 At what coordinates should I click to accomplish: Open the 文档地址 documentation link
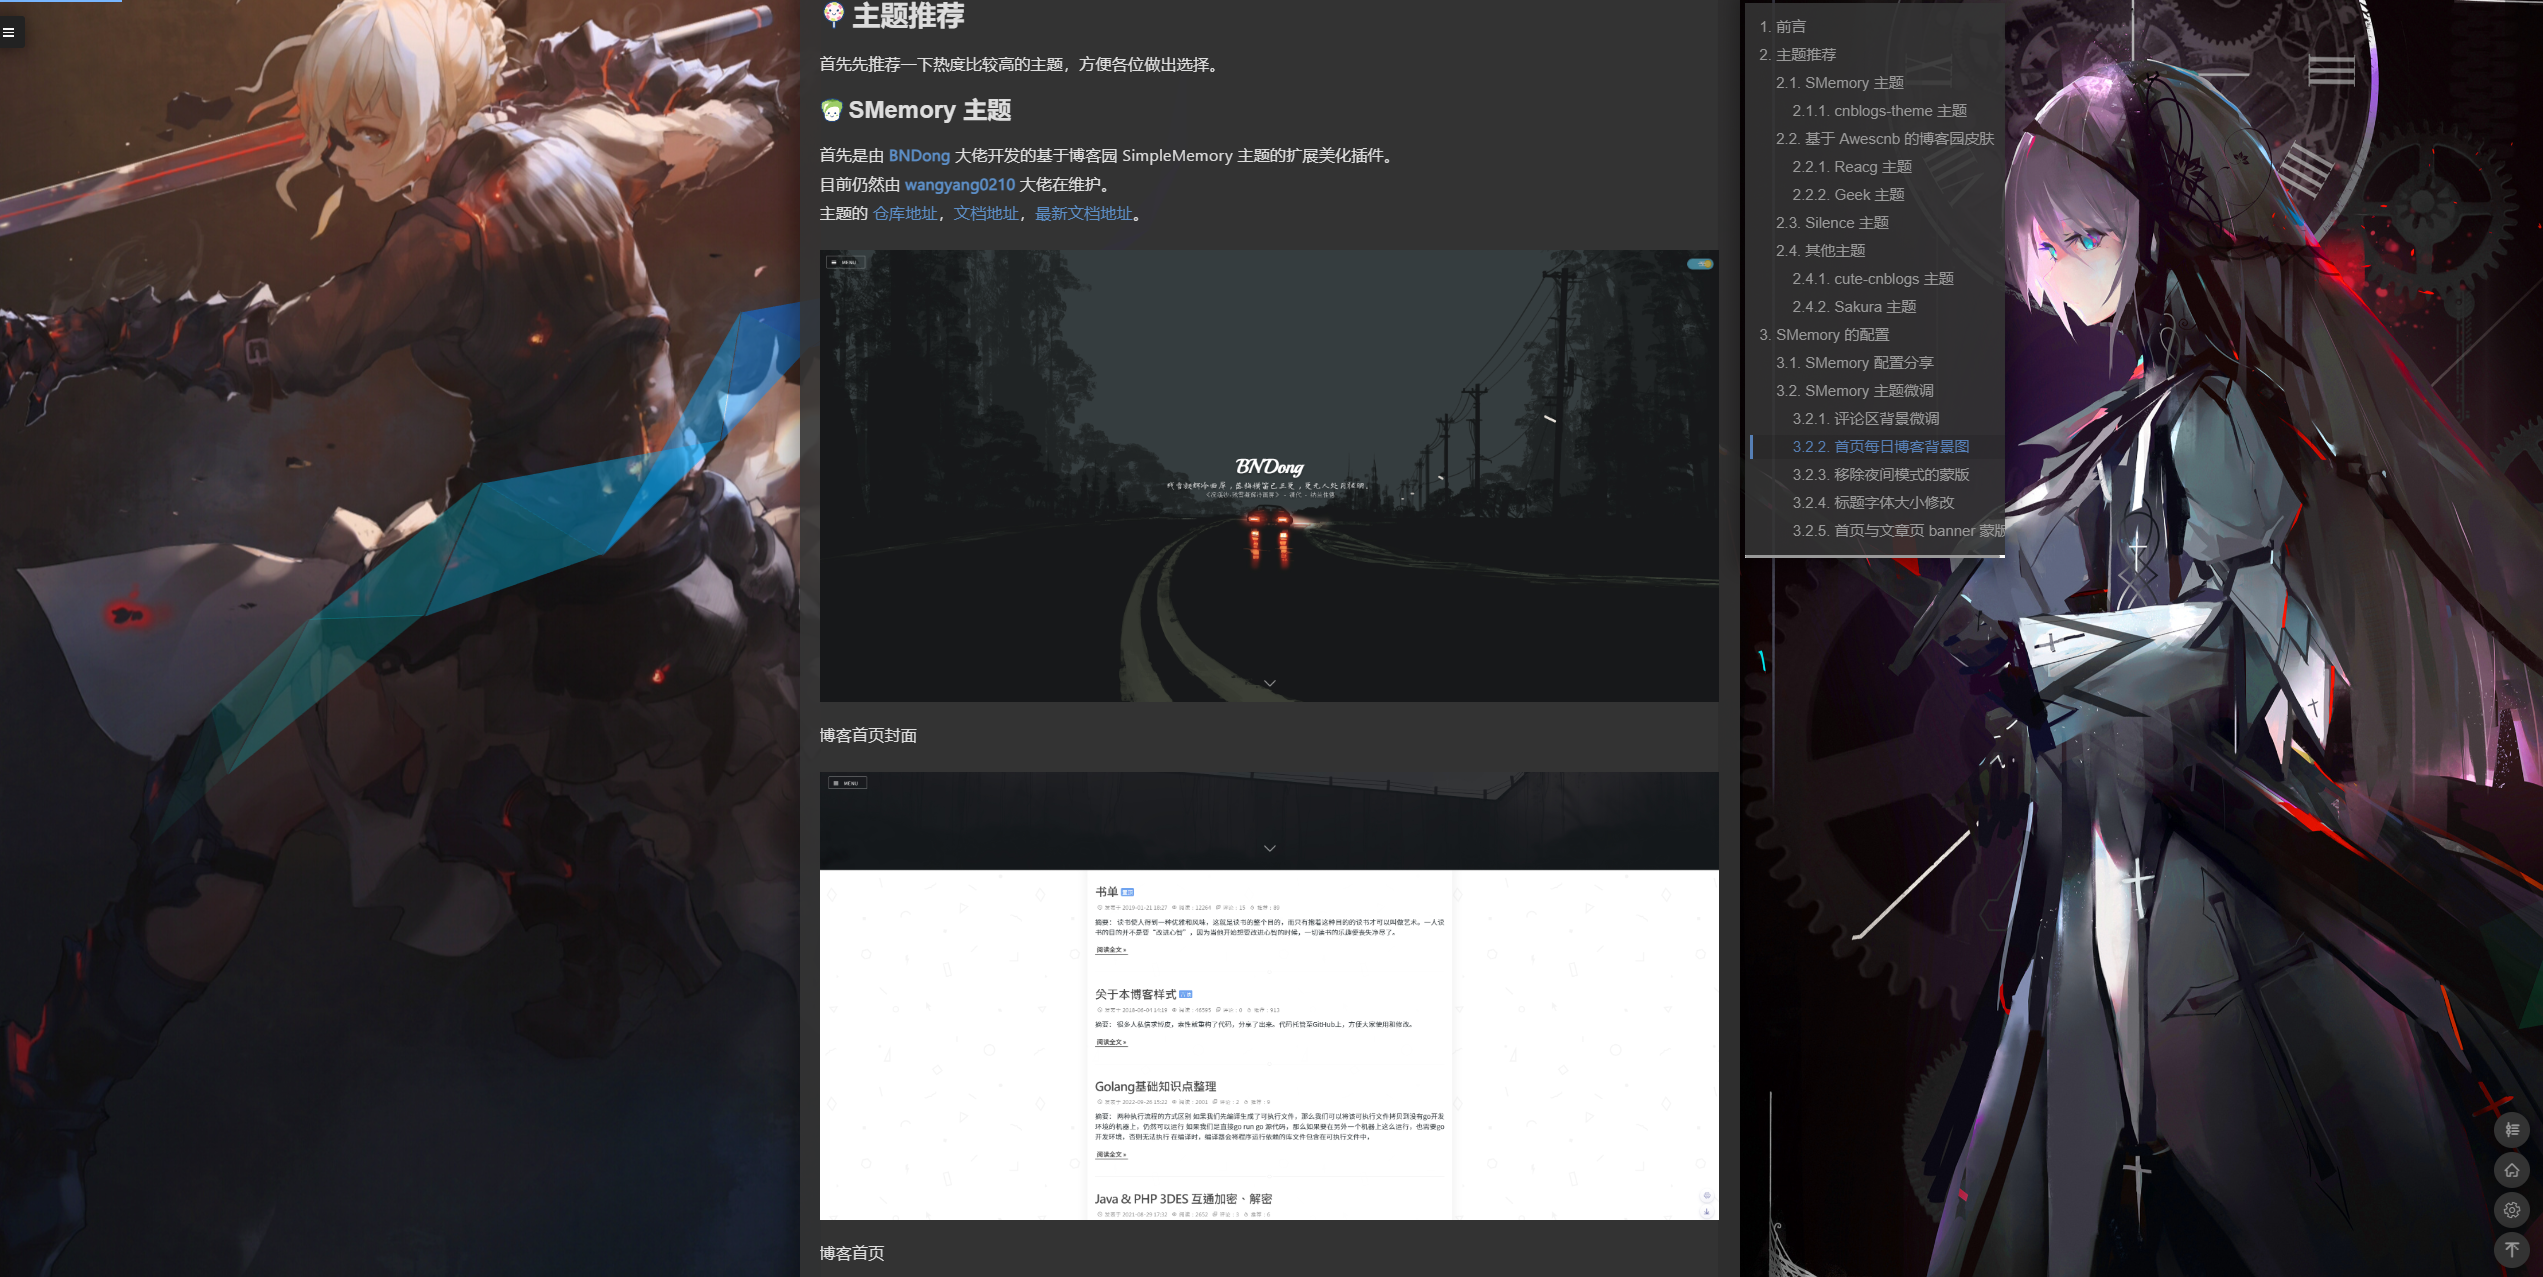[985, 214]
